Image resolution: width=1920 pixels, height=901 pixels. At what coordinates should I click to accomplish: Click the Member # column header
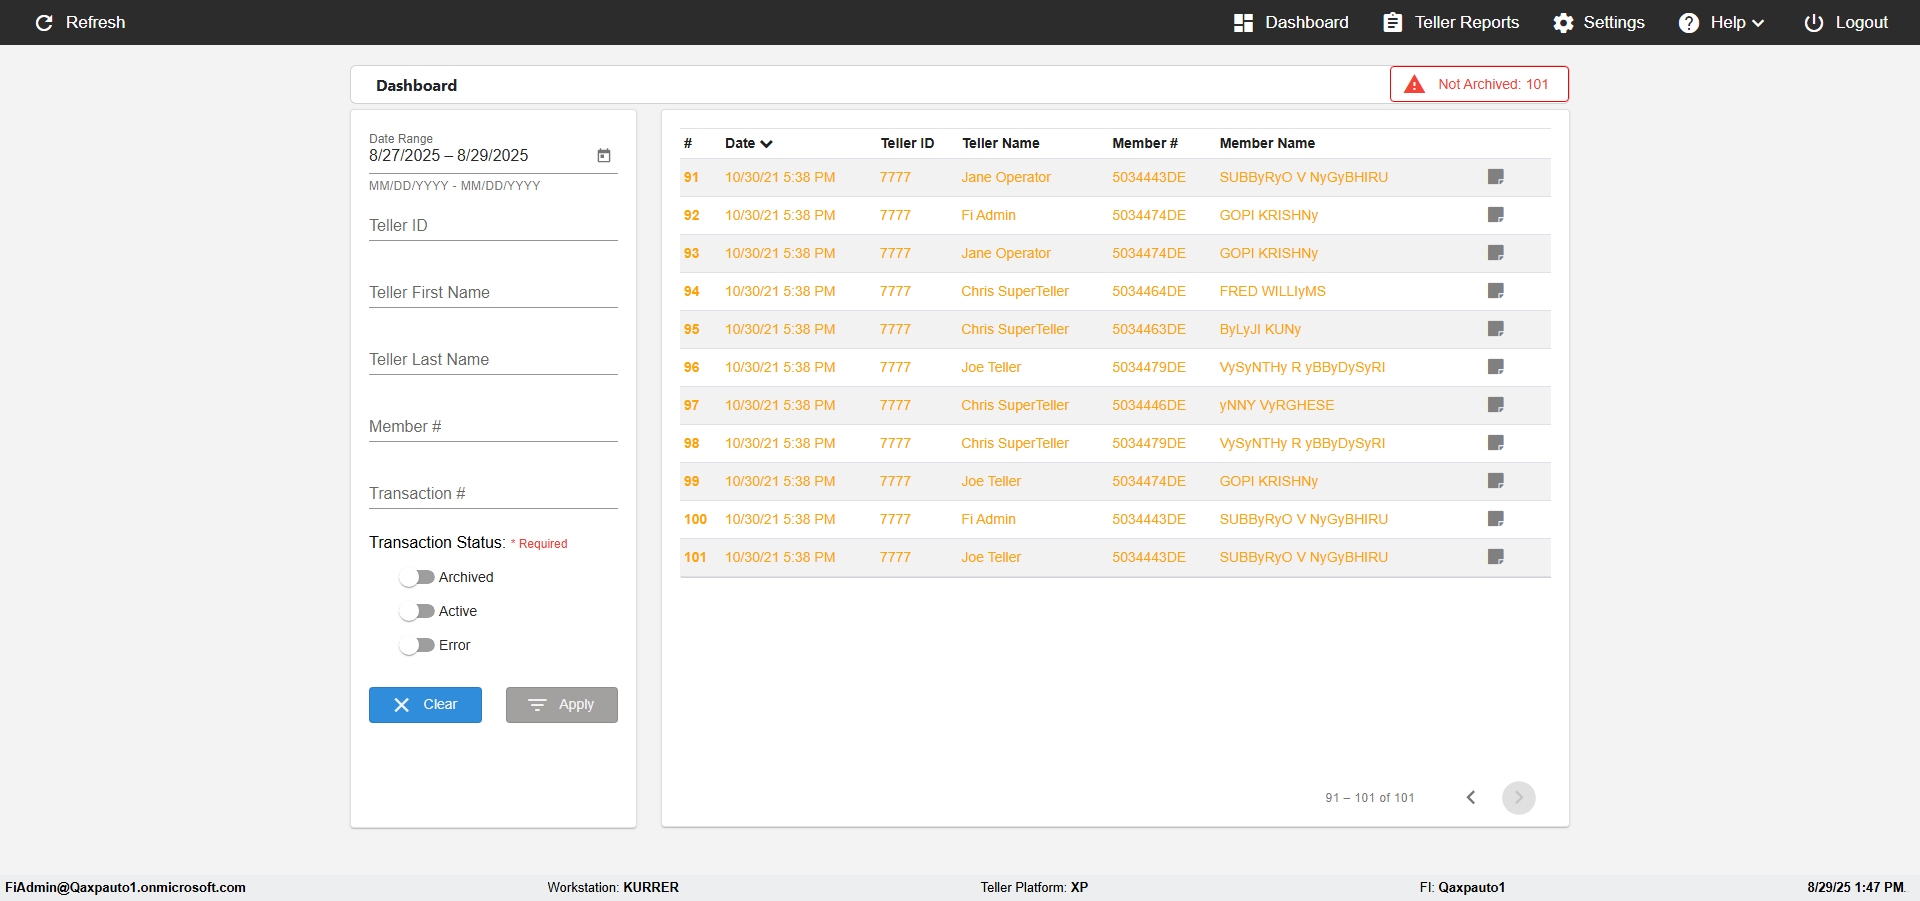(x=1145, y=143)
